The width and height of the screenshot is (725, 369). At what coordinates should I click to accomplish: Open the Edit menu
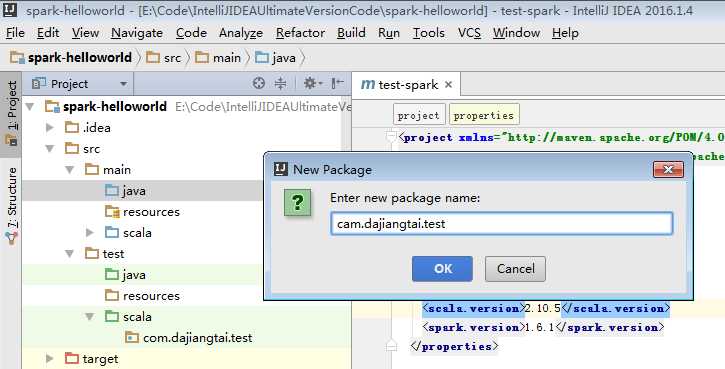[x=48, y=33]
